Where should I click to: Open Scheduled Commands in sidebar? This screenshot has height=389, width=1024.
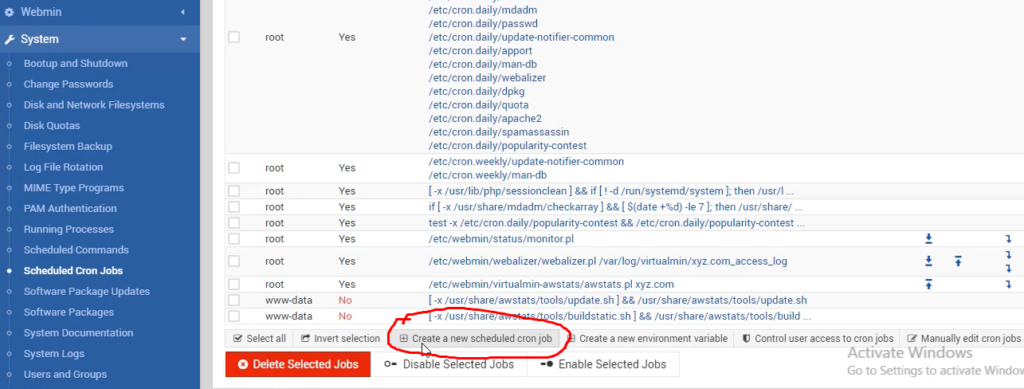(76, 250)
